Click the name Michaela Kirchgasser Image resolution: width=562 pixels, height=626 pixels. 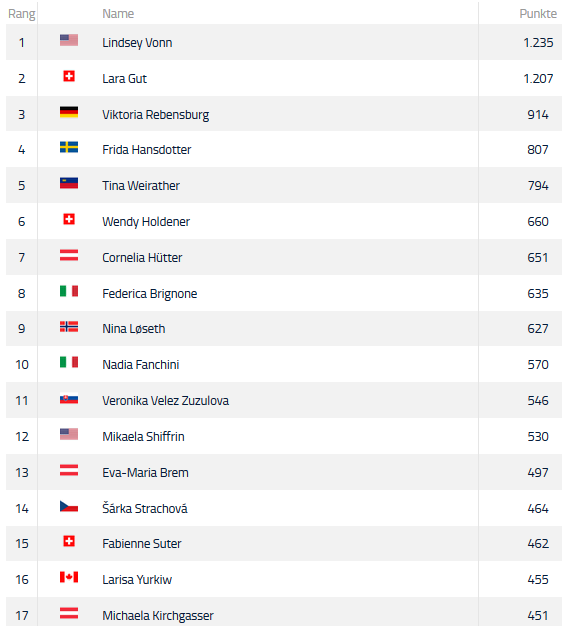tap(158, 616)
